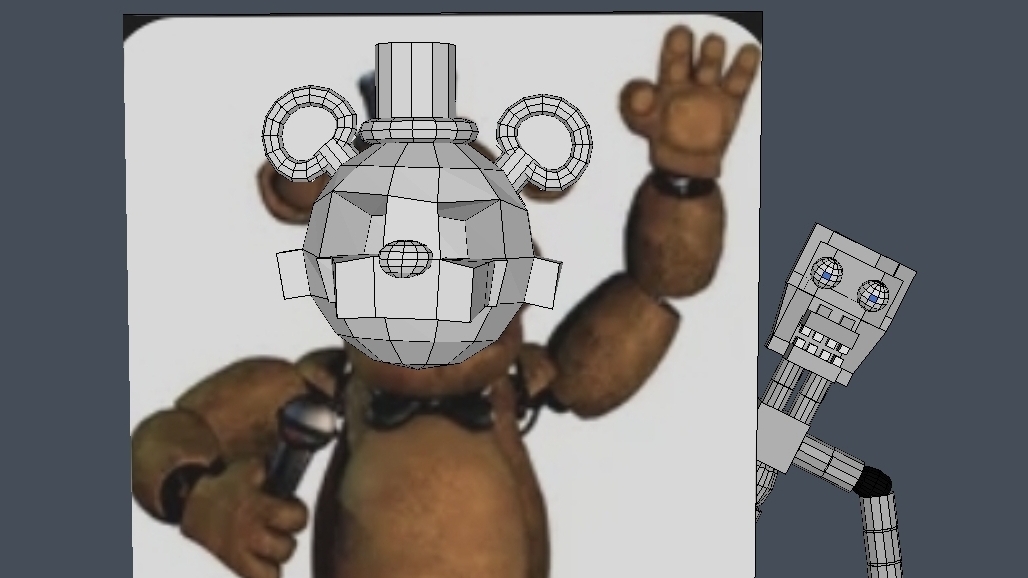Select the endoskeleton's right eye sphere
This screenshot has width=1028, height=578.
(x=873, y=296)
